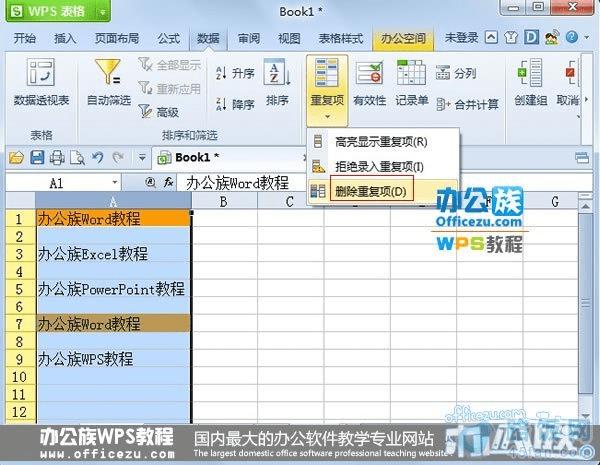Click the collapse ribbon caret icon
This screenshot has width=600, height=465.
[x=491, y=38]
